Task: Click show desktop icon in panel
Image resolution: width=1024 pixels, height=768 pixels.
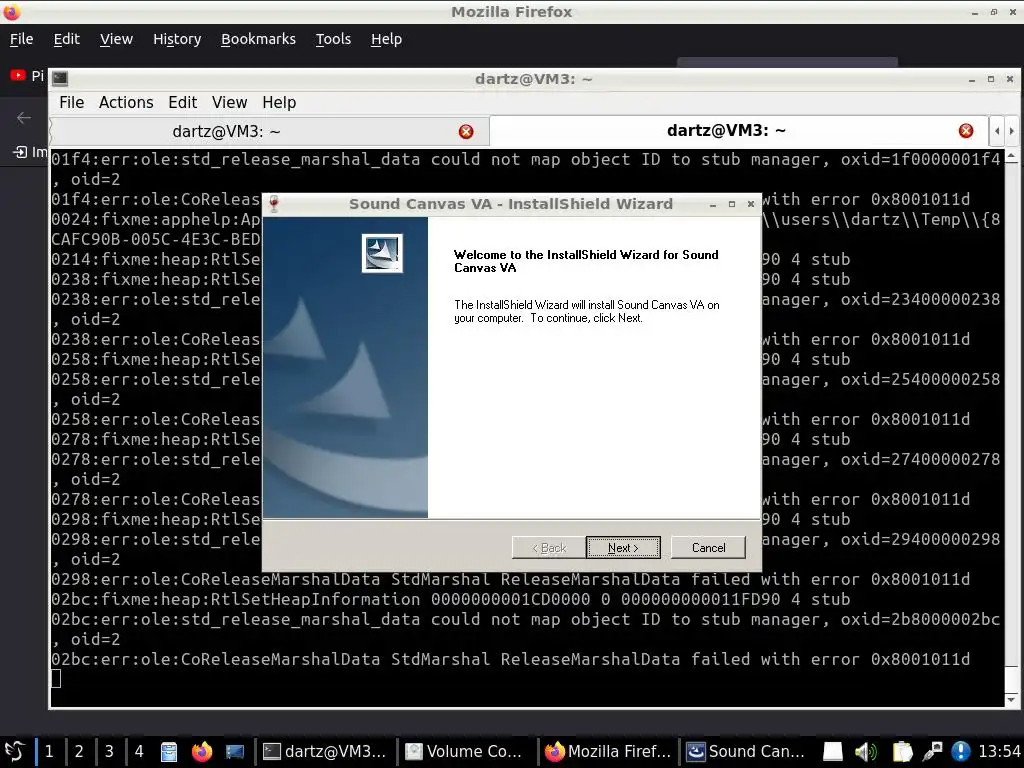Action: [x=234, y=752]
